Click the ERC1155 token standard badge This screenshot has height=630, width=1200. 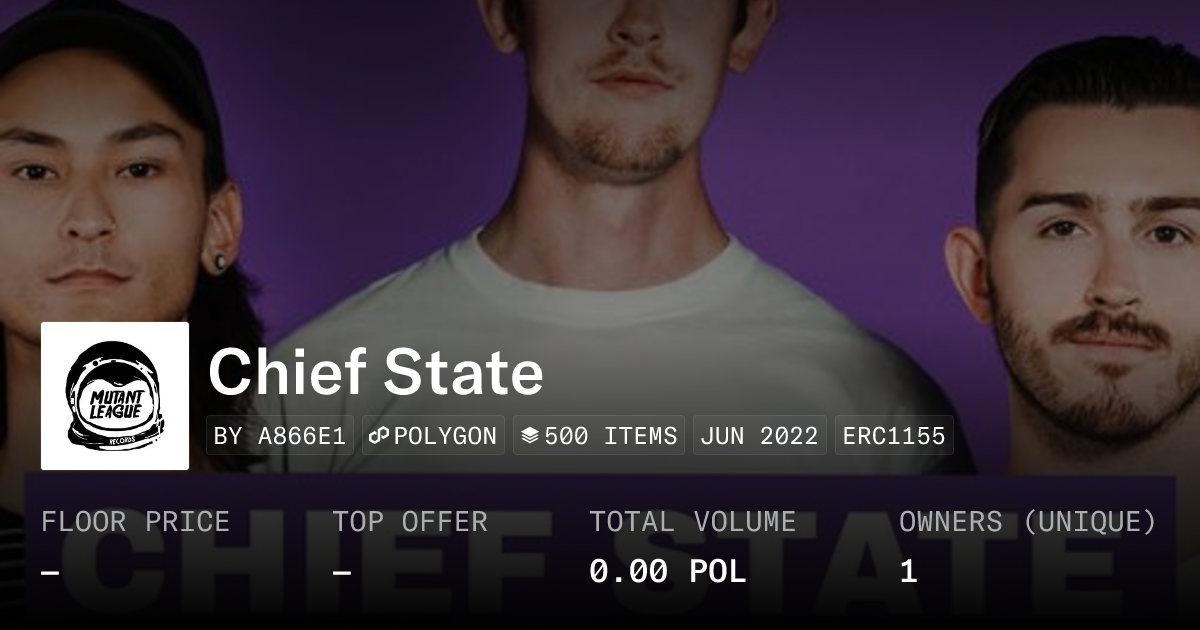pos(894,436)
